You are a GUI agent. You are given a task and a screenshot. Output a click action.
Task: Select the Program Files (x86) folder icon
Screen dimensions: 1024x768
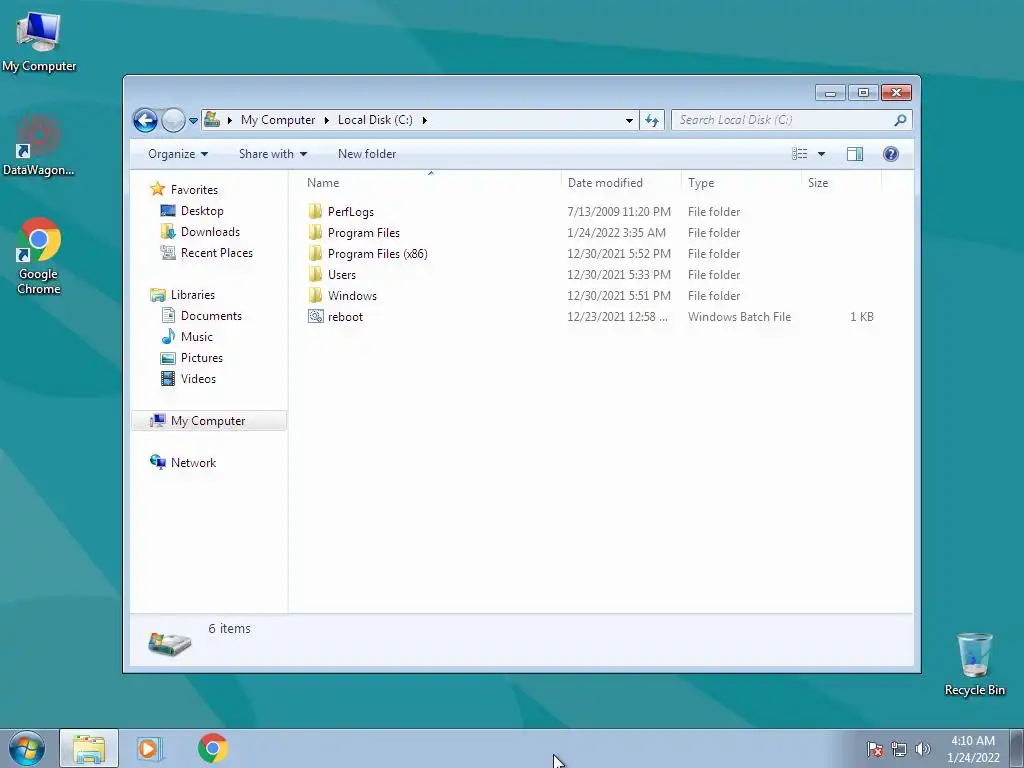tap(315, 253)
